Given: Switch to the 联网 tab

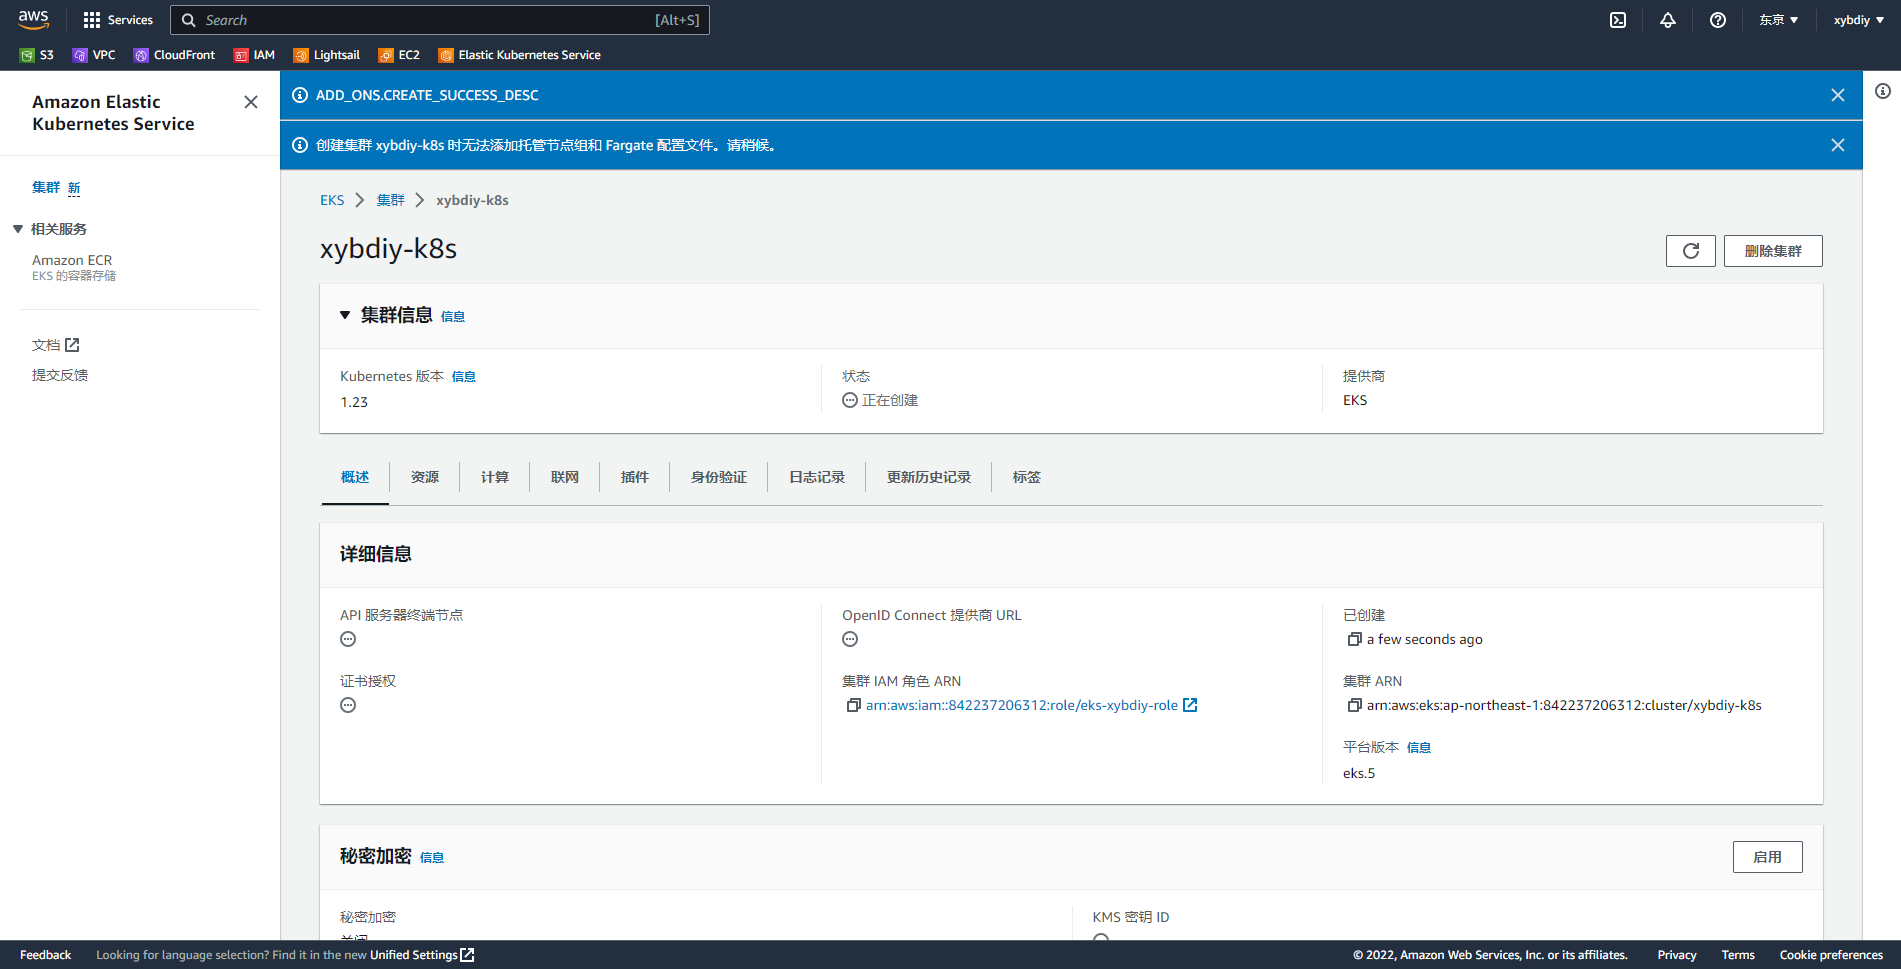Looking at the screenshot, I should coord(565,477).
